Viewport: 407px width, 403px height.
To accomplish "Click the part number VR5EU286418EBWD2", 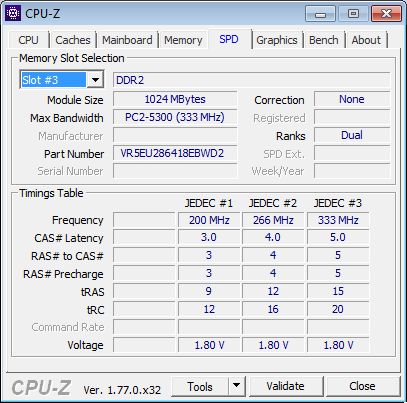I will pos(175,153).
